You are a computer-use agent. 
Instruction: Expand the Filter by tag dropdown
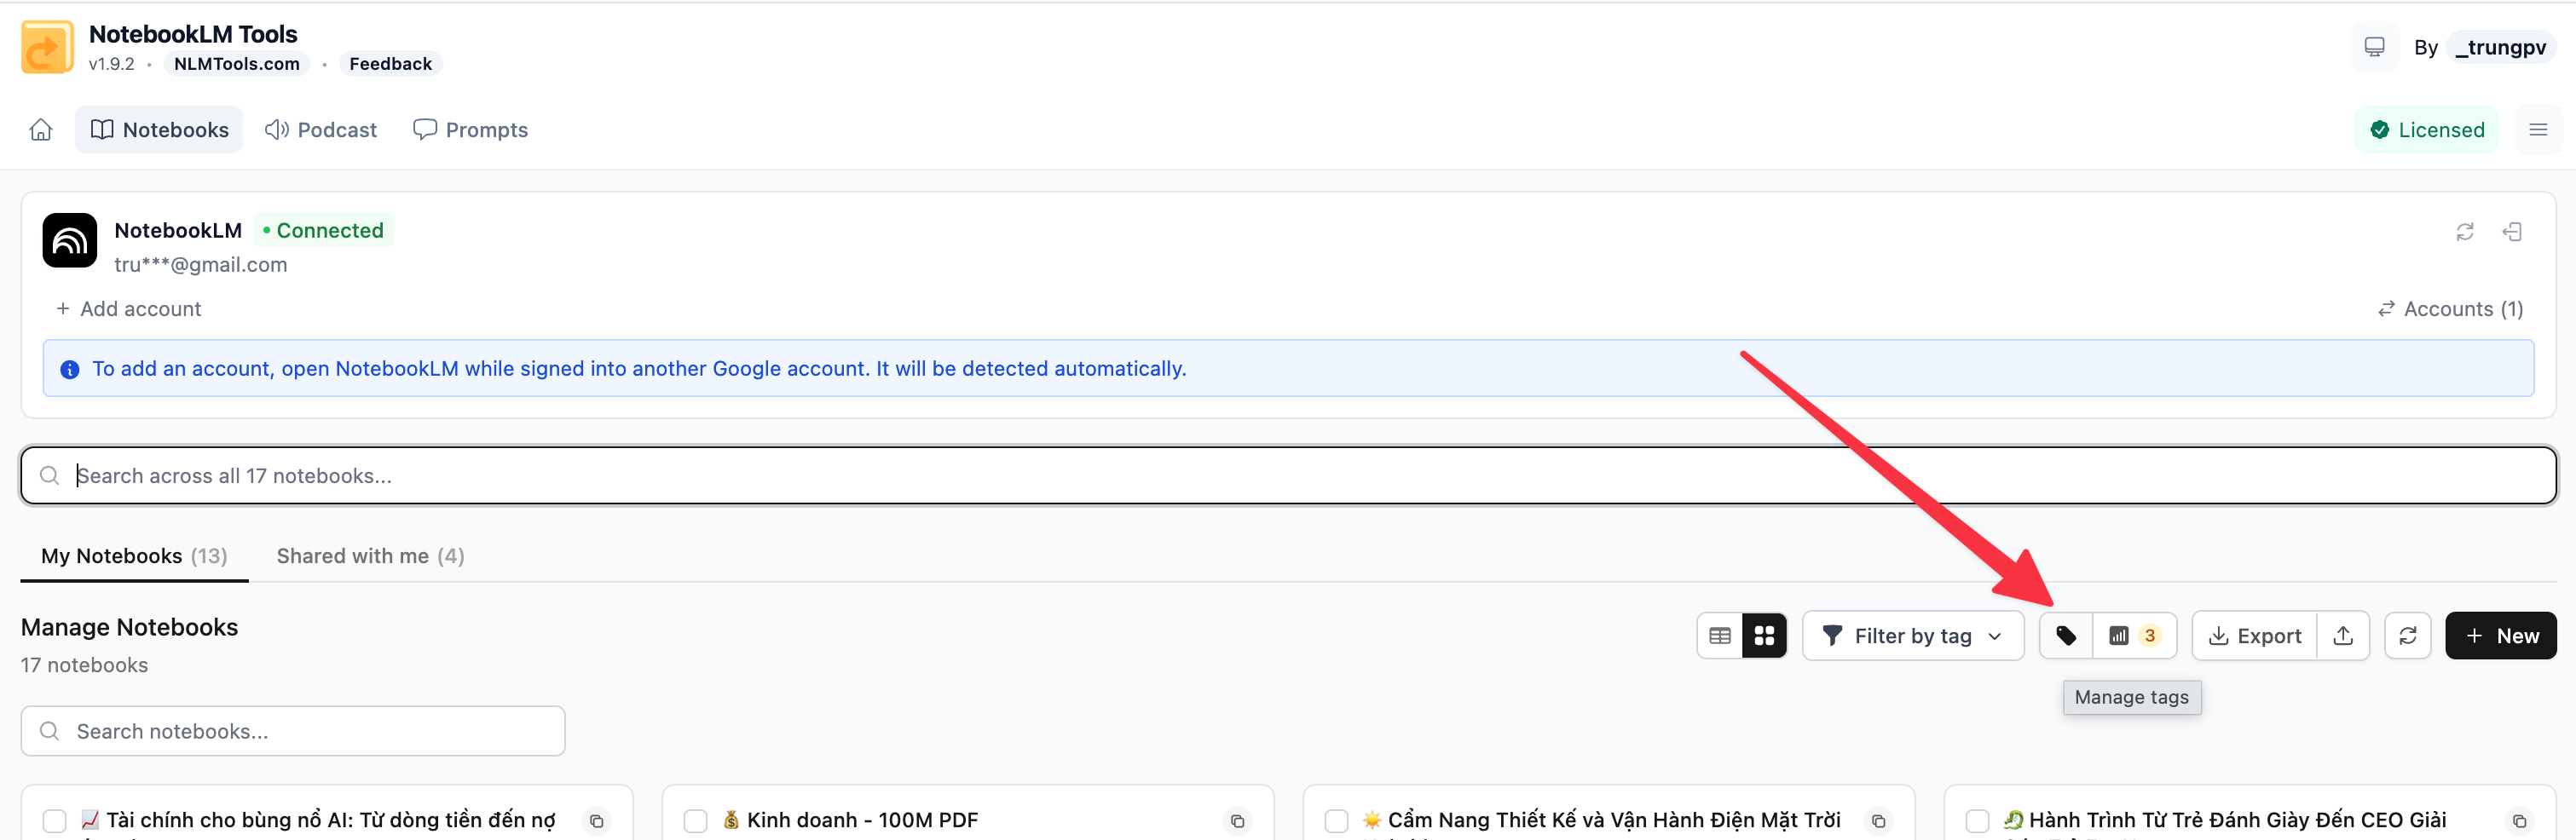pos(1913,636)
